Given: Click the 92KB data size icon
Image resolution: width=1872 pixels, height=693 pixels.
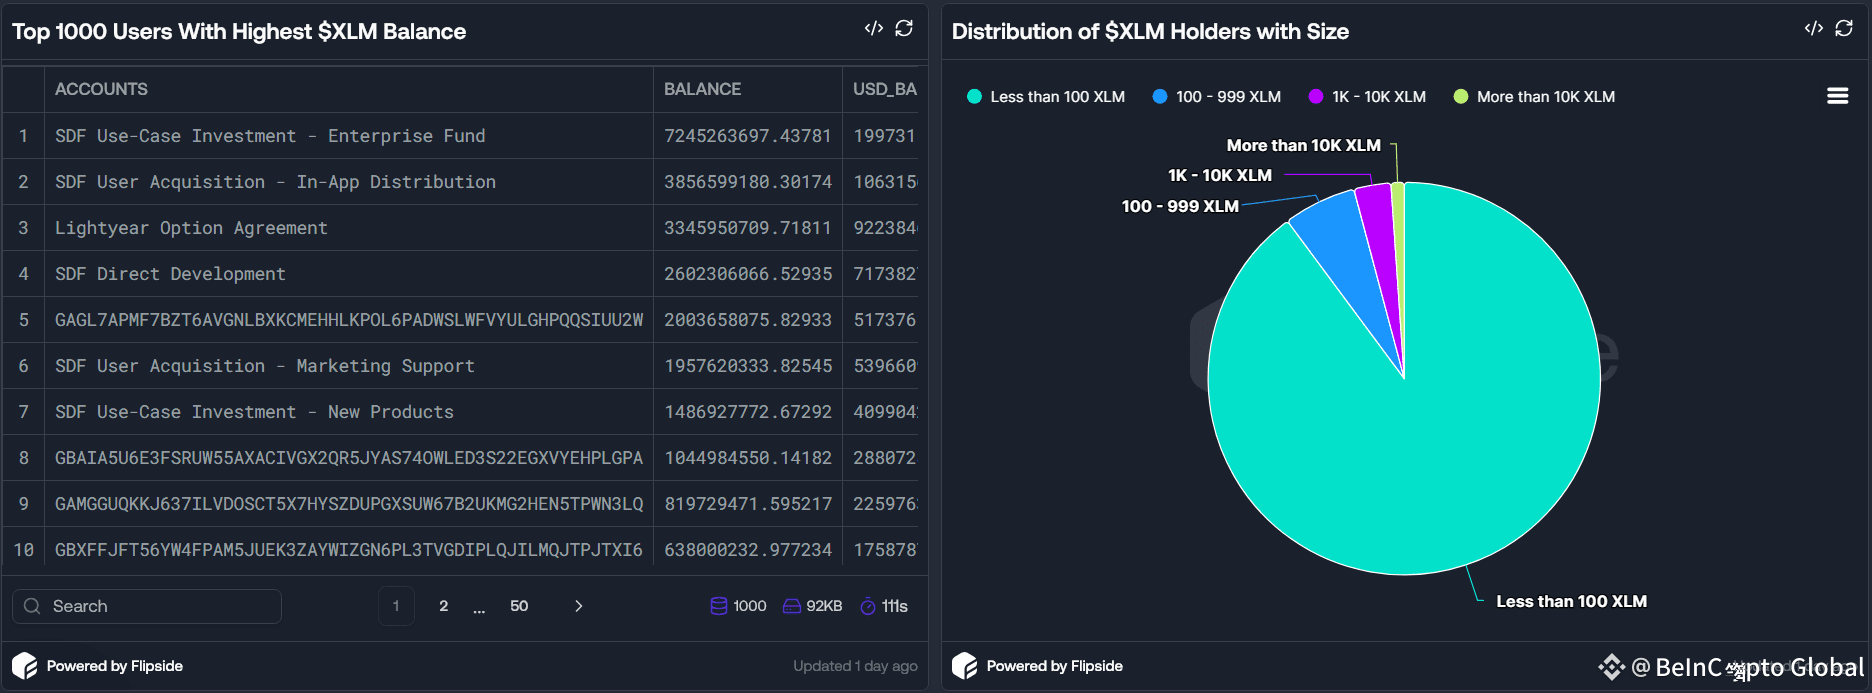Looking at the screenshot, I should point(791,606).
